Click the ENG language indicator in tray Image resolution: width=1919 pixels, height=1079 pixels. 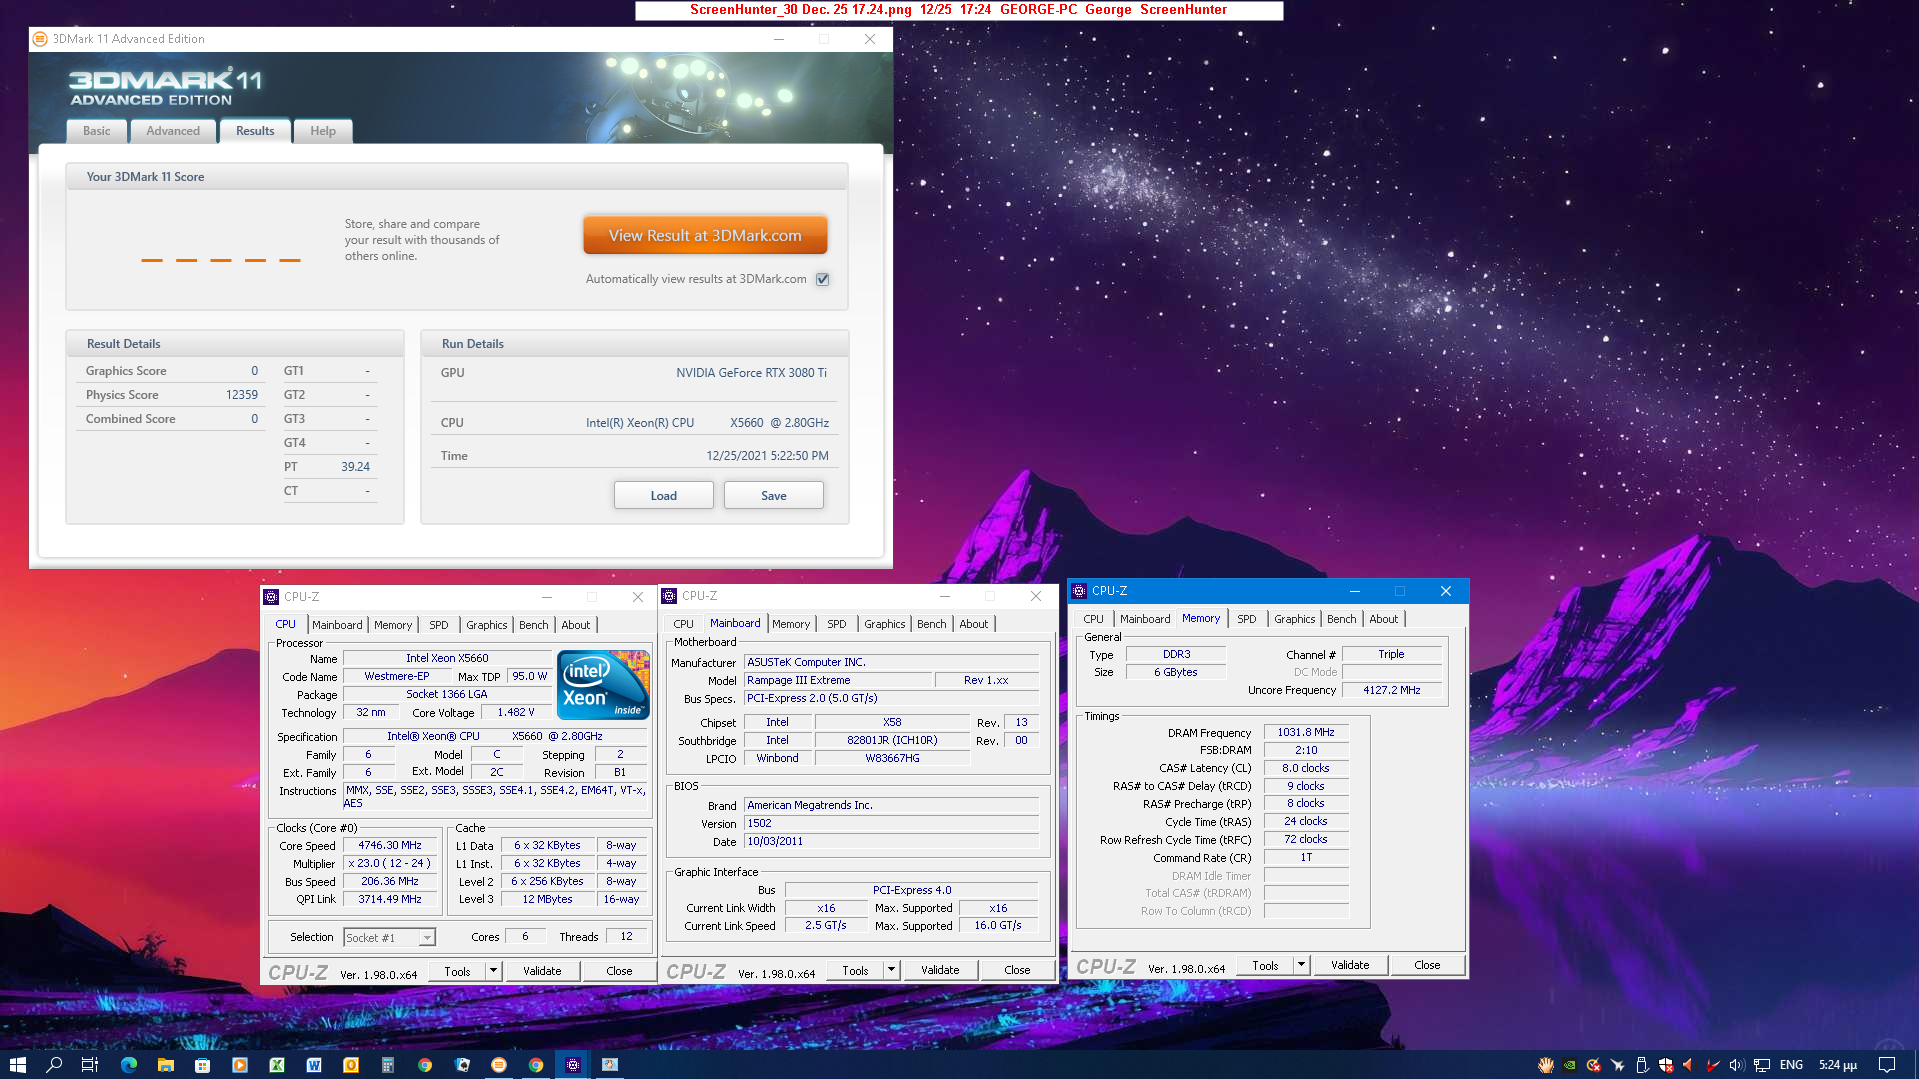coord(1791,1065)
